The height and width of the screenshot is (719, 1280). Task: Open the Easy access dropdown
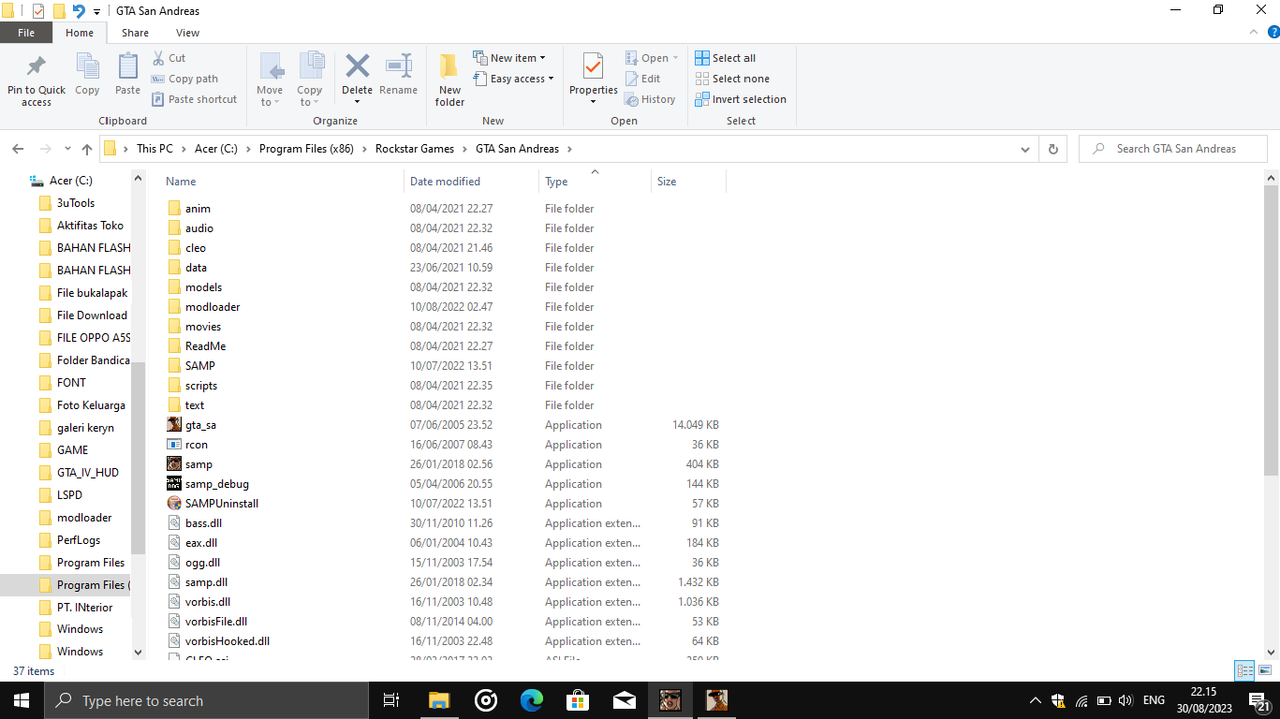coord(514,79)
